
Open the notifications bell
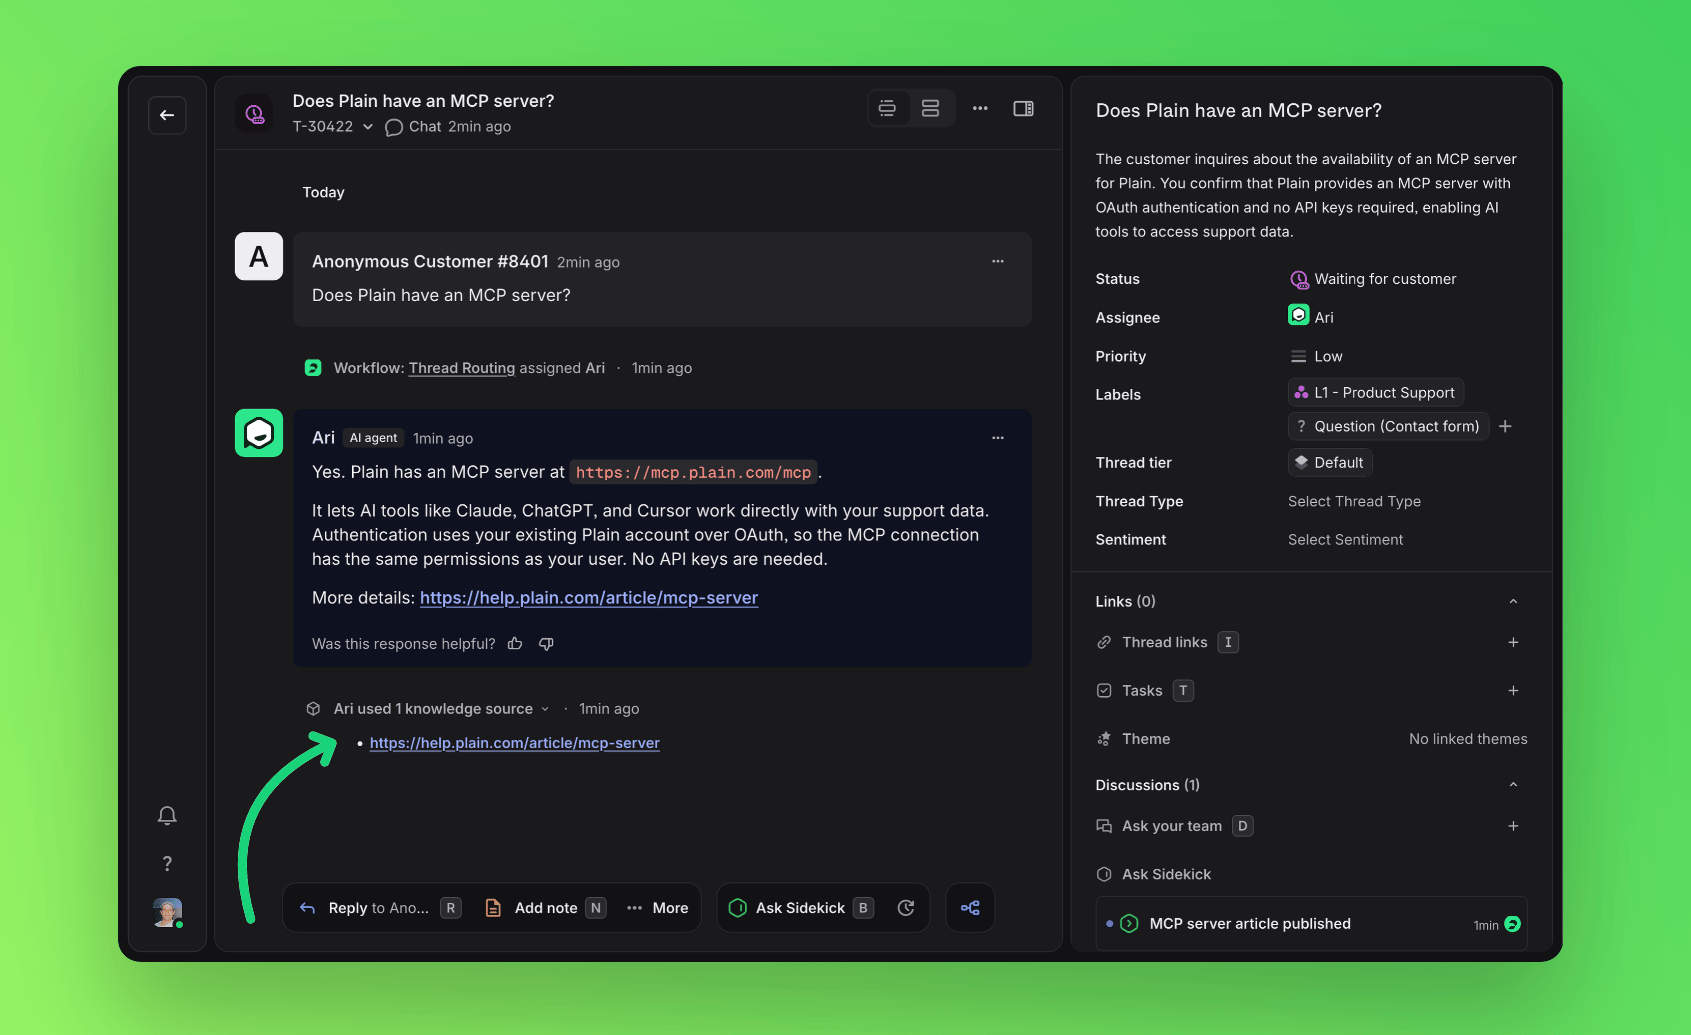(167, 816)
